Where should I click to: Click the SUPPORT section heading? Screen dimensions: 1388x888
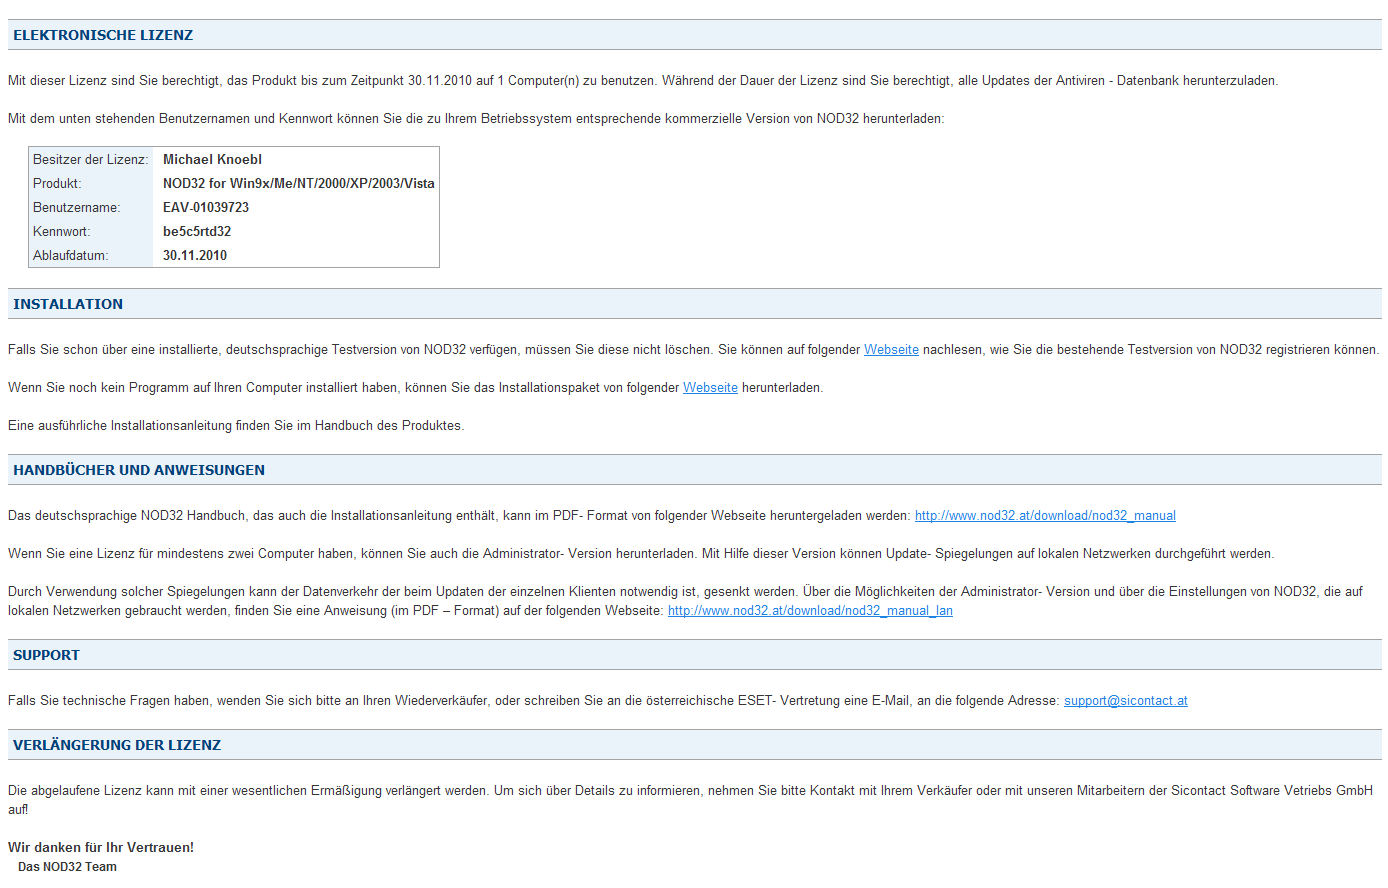pyautogui.click(x=46, y=655)
